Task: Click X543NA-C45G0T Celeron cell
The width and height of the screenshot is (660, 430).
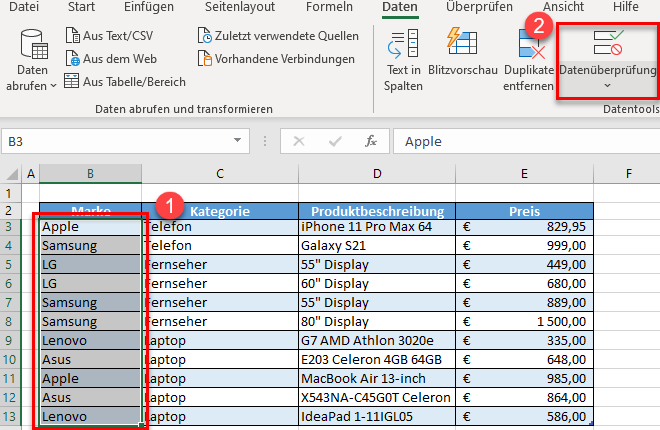Action: (377, 398)
